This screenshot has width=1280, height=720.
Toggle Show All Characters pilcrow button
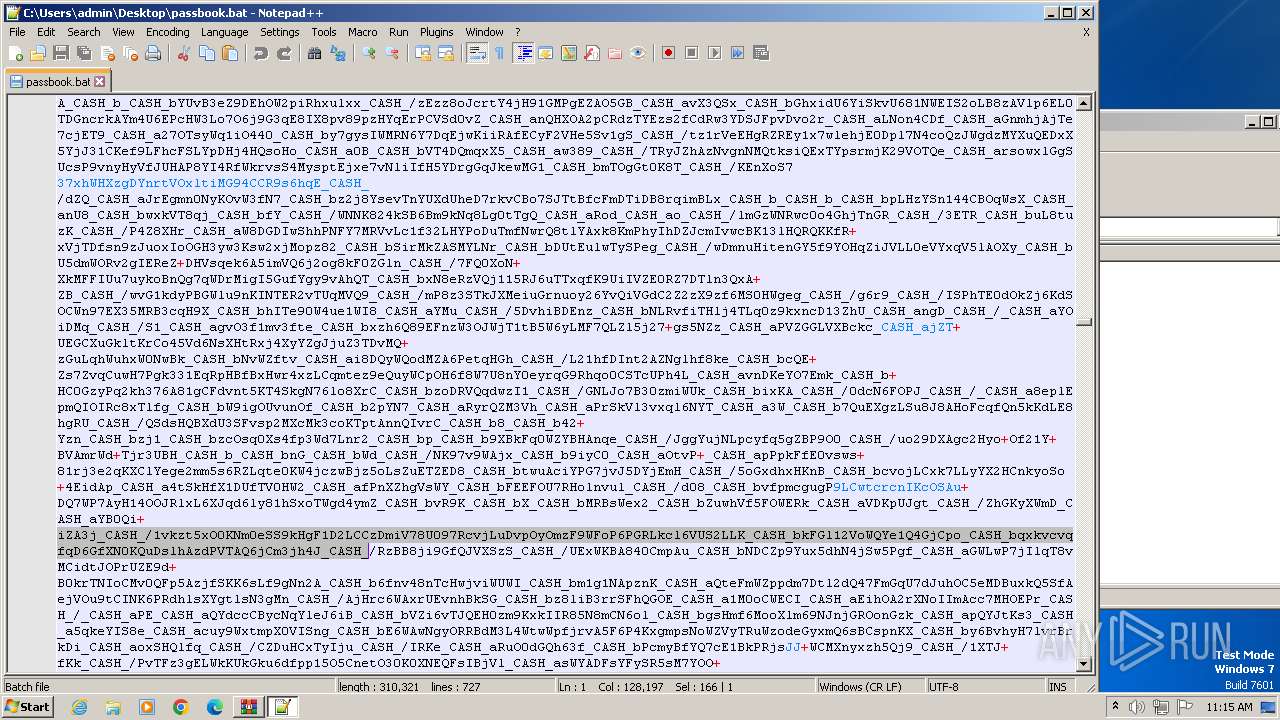(x=499, y=53)
